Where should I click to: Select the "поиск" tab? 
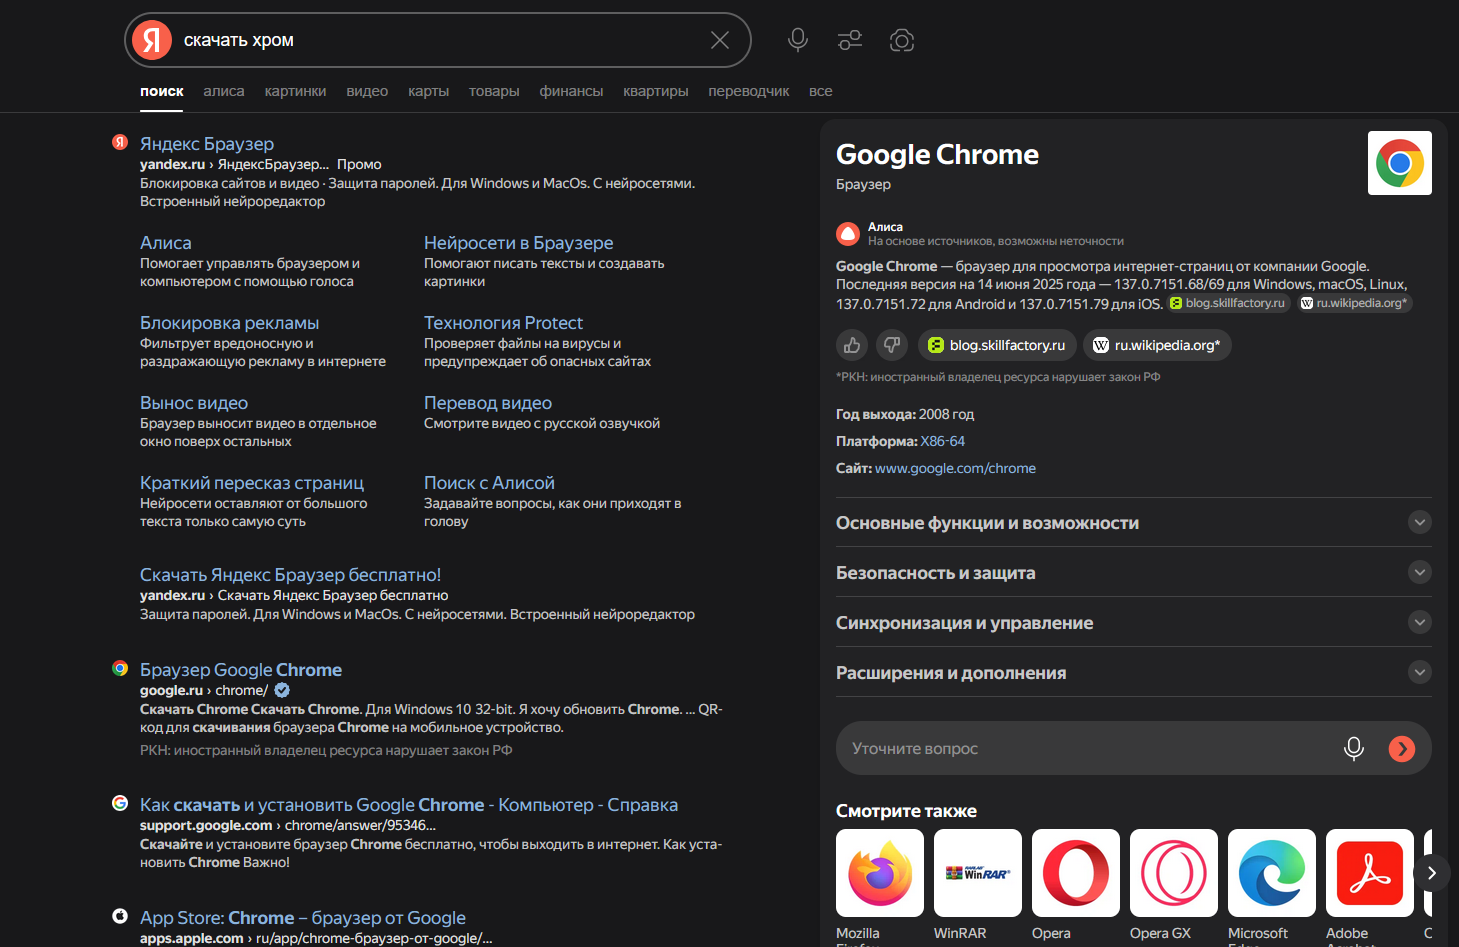tap(162, 91)
